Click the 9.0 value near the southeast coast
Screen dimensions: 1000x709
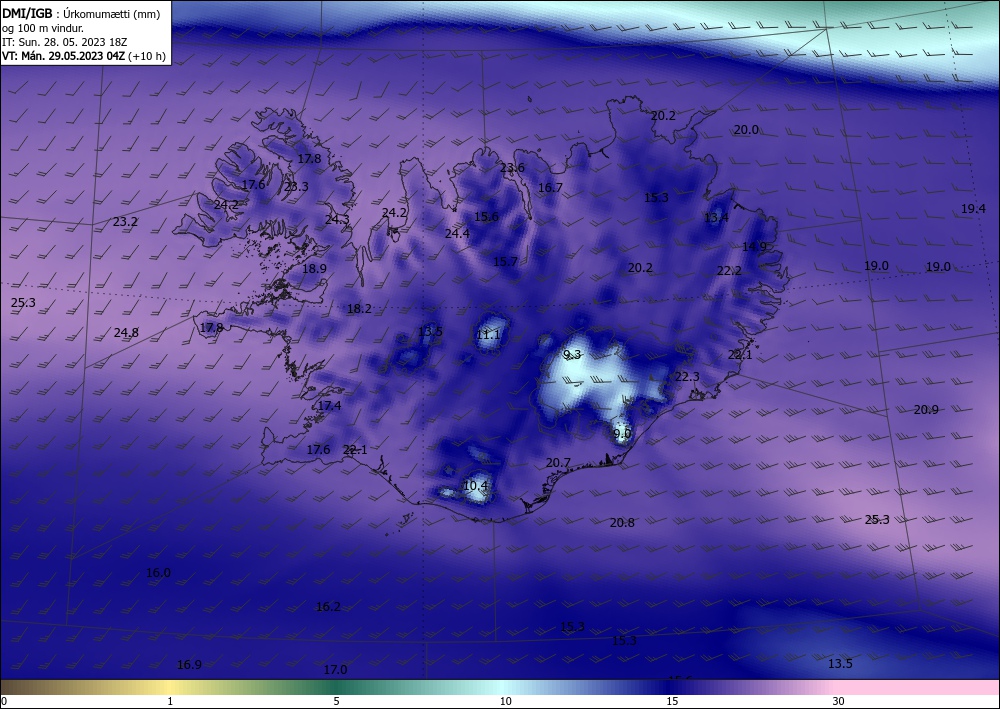[622, 434]
